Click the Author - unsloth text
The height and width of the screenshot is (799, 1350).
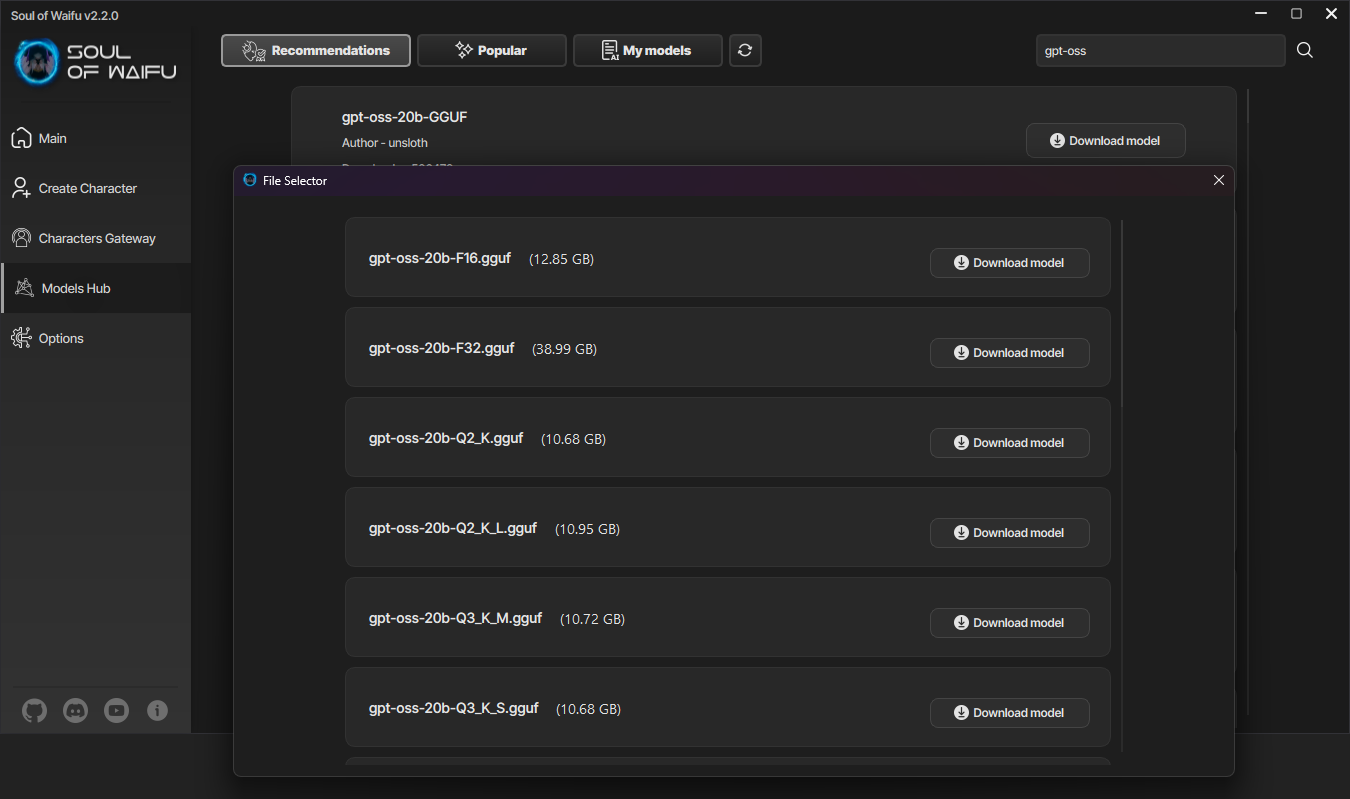pos(385,143)
